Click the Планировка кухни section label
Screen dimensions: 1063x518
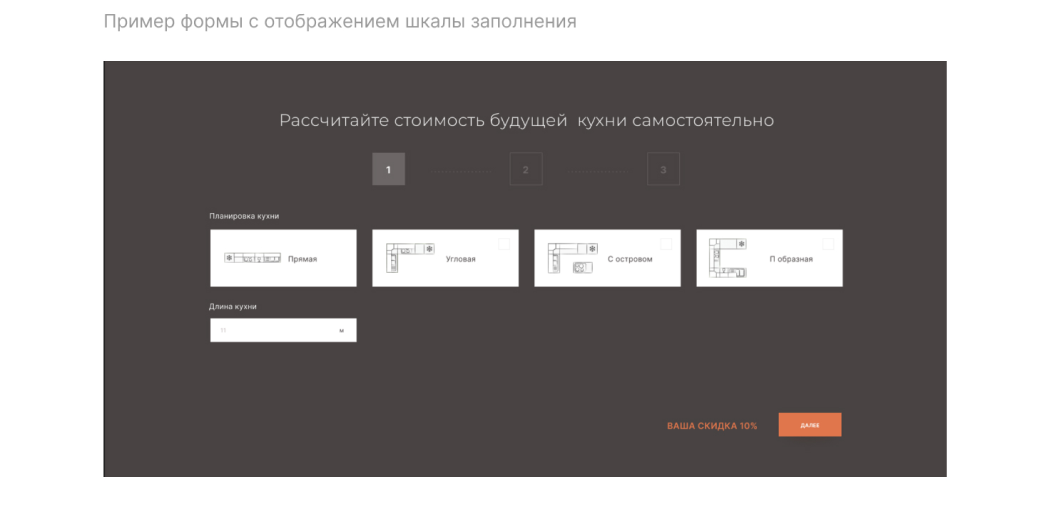pyautogui.click(x=244, y=216)
